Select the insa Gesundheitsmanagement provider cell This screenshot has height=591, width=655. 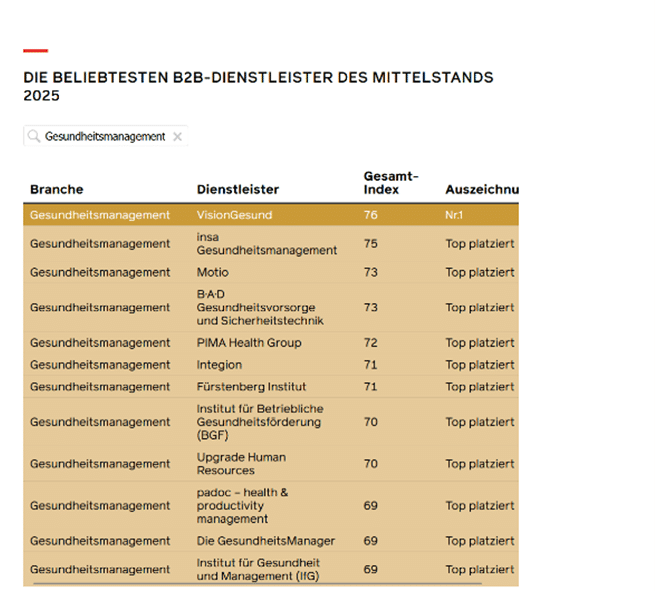click(x=267, y=244)
